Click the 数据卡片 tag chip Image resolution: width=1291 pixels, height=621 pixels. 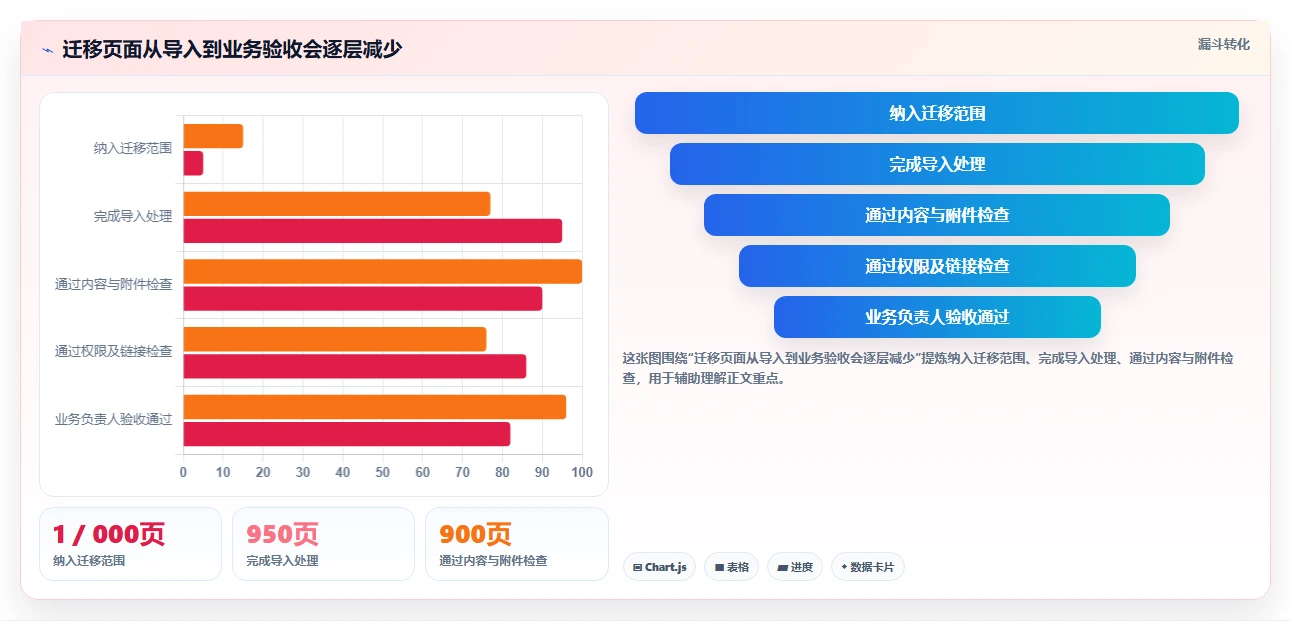coord(868,567)
